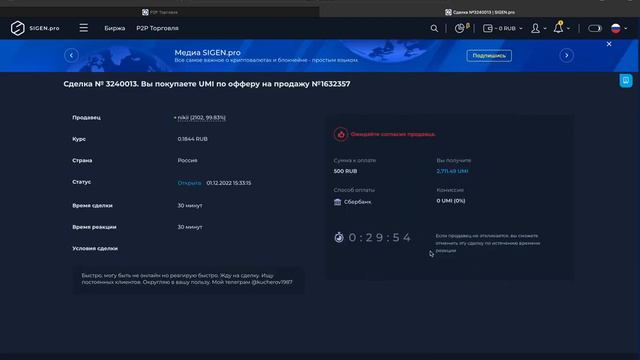Click the 0:29:54 countdown timer
640x360 pixels.
coord(380,238)
